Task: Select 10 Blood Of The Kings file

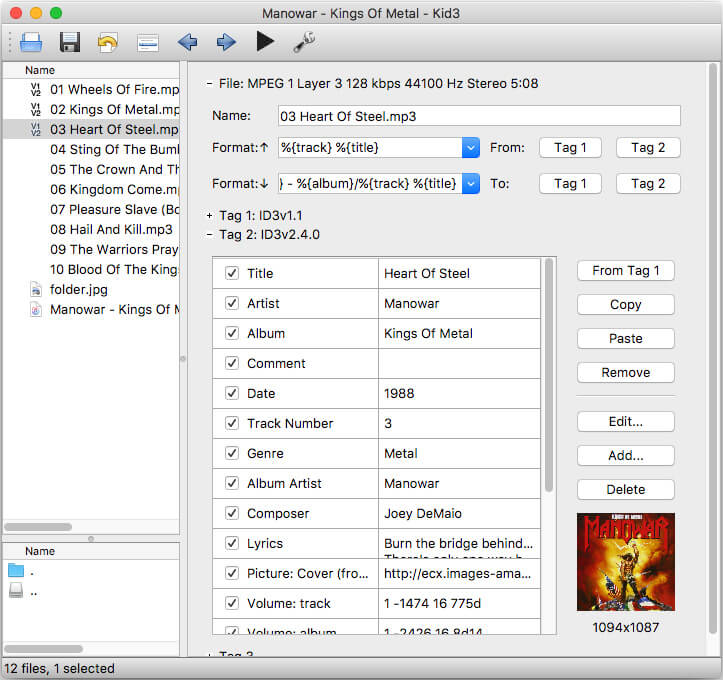Action: tap(113, 269)
